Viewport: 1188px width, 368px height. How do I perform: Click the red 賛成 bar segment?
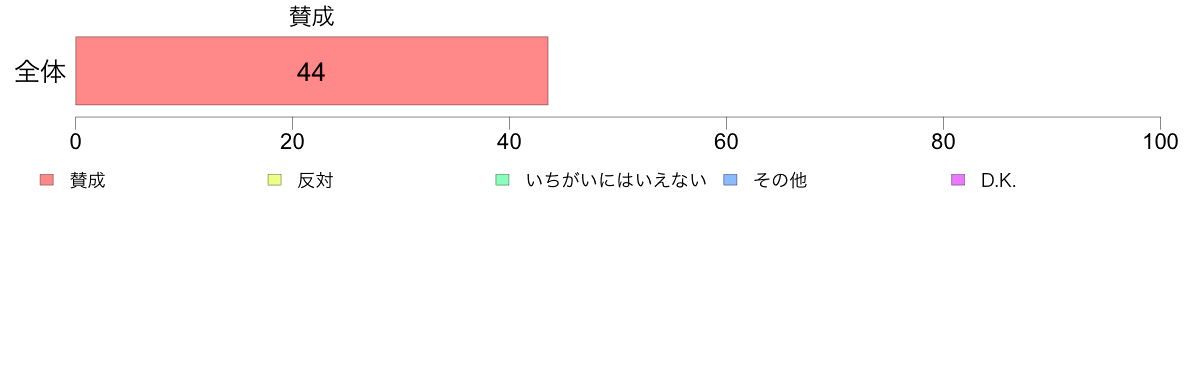(x=311, y=70)
